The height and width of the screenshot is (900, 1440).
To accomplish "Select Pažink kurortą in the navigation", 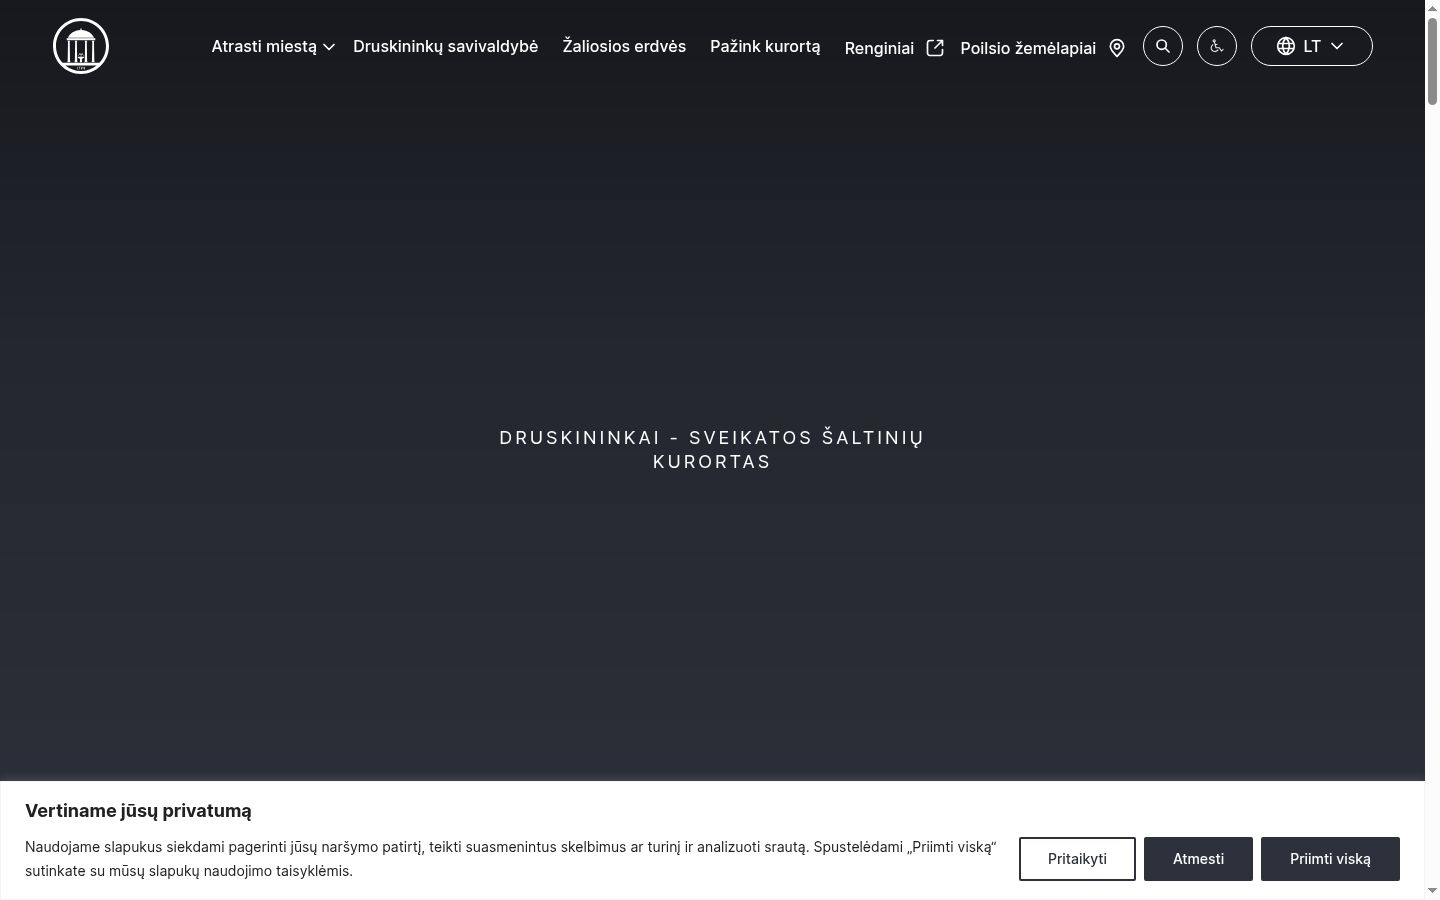I will coord(765,46).
